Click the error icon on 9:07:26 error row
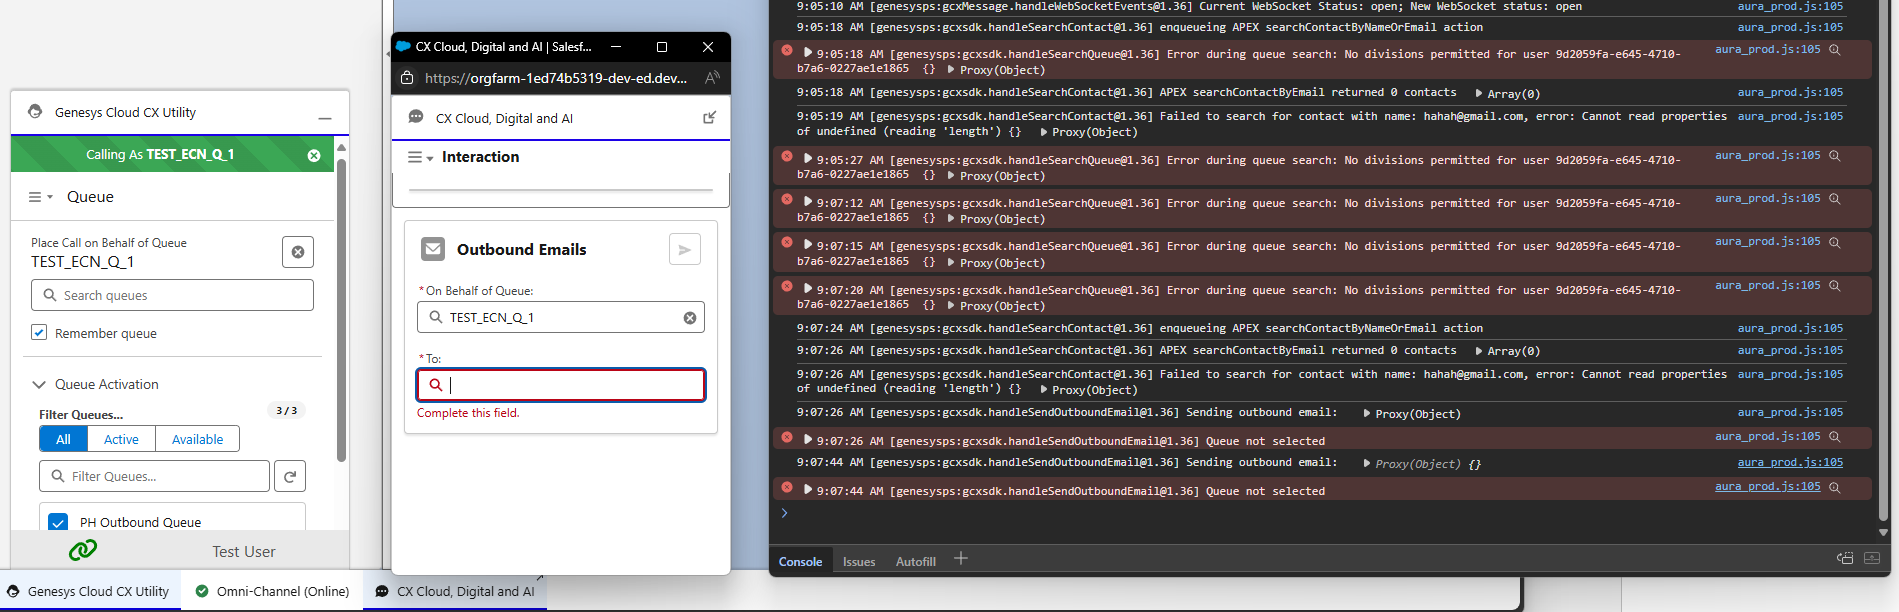Viewport: 1899px width, 612px height. (x=787, y=437)
